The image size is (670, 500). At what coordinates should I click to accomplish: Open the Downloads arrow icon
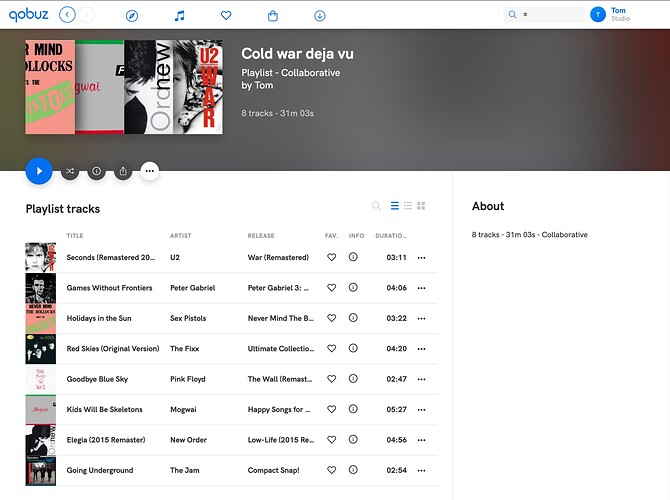click(x=320, y=16)
